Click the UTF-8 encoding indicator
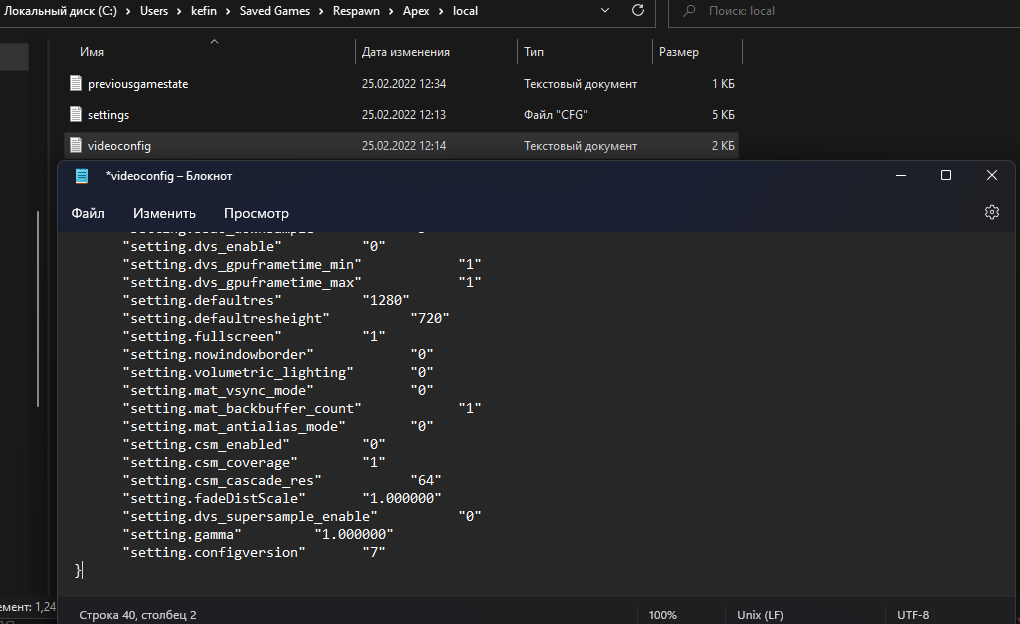1020x624 pixels. pos(914,613)
